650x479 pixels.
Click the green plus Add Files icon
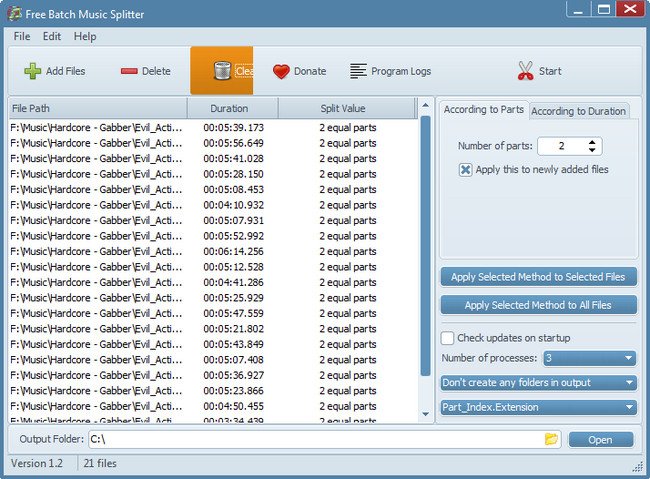[32, 71]
